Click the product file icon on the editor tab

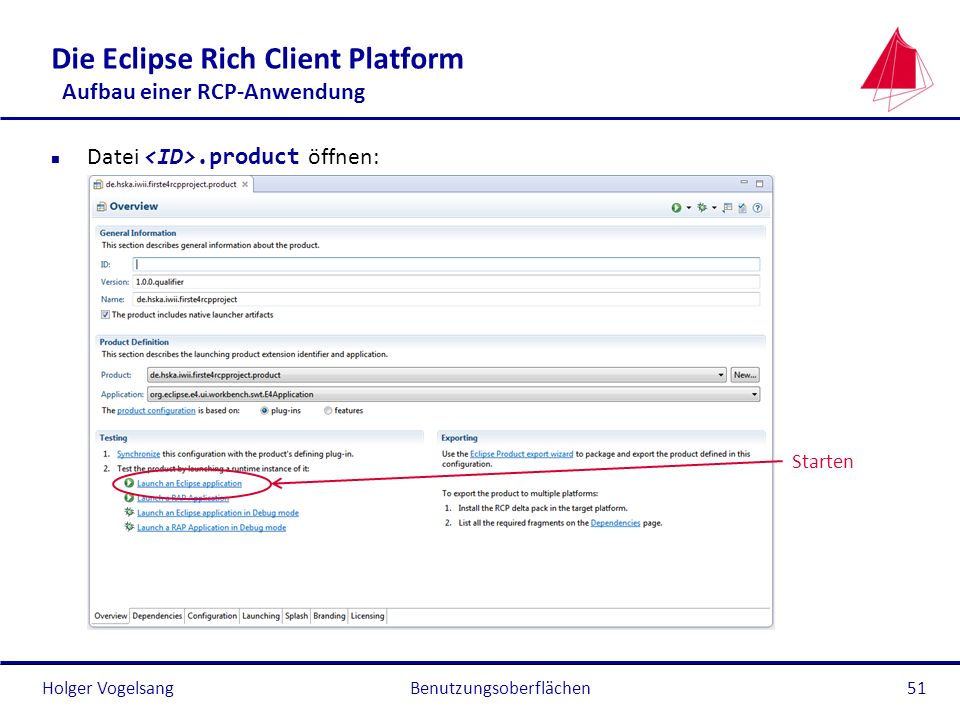point(98,184)
